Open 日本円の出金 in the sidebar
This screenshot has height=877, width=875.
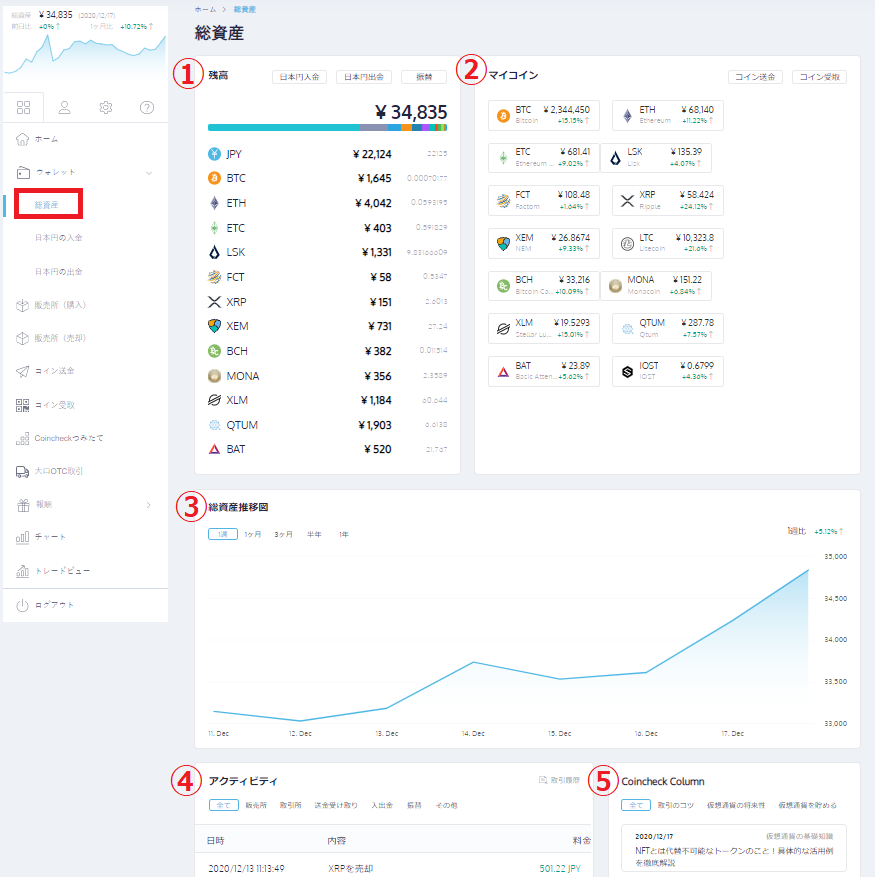(x=59, y=272)
